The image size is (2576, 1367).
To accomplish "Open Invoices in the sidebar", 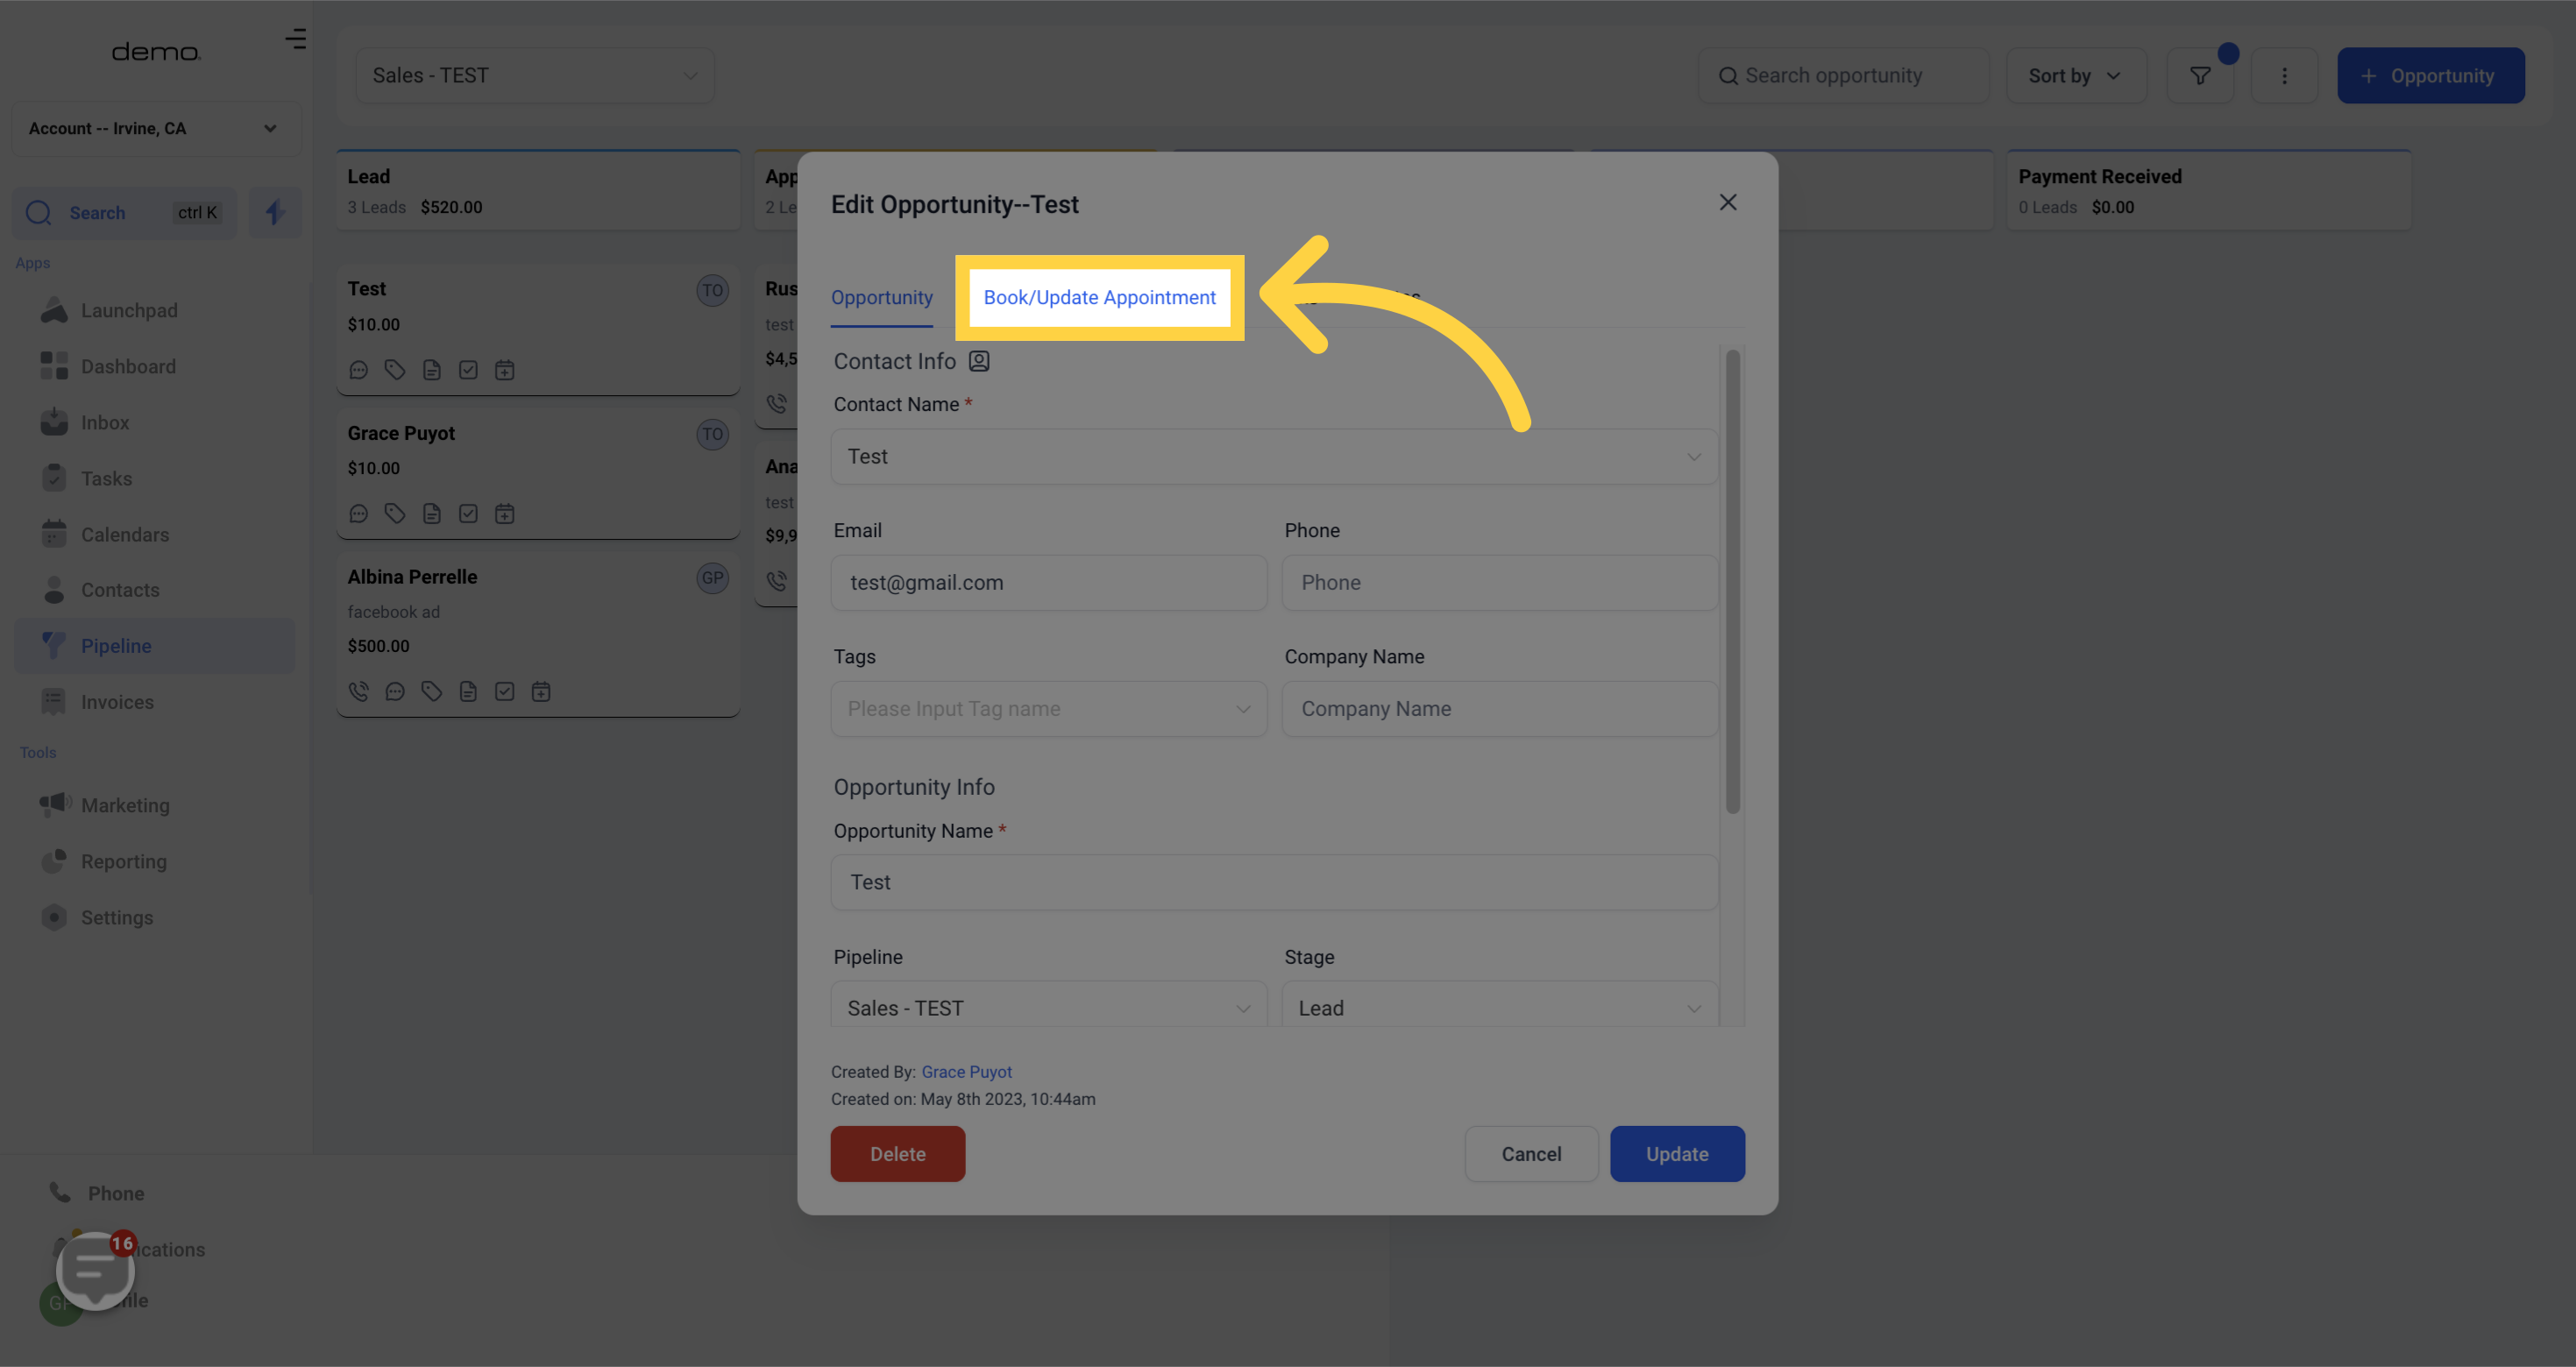I will (x=117, y=702).
